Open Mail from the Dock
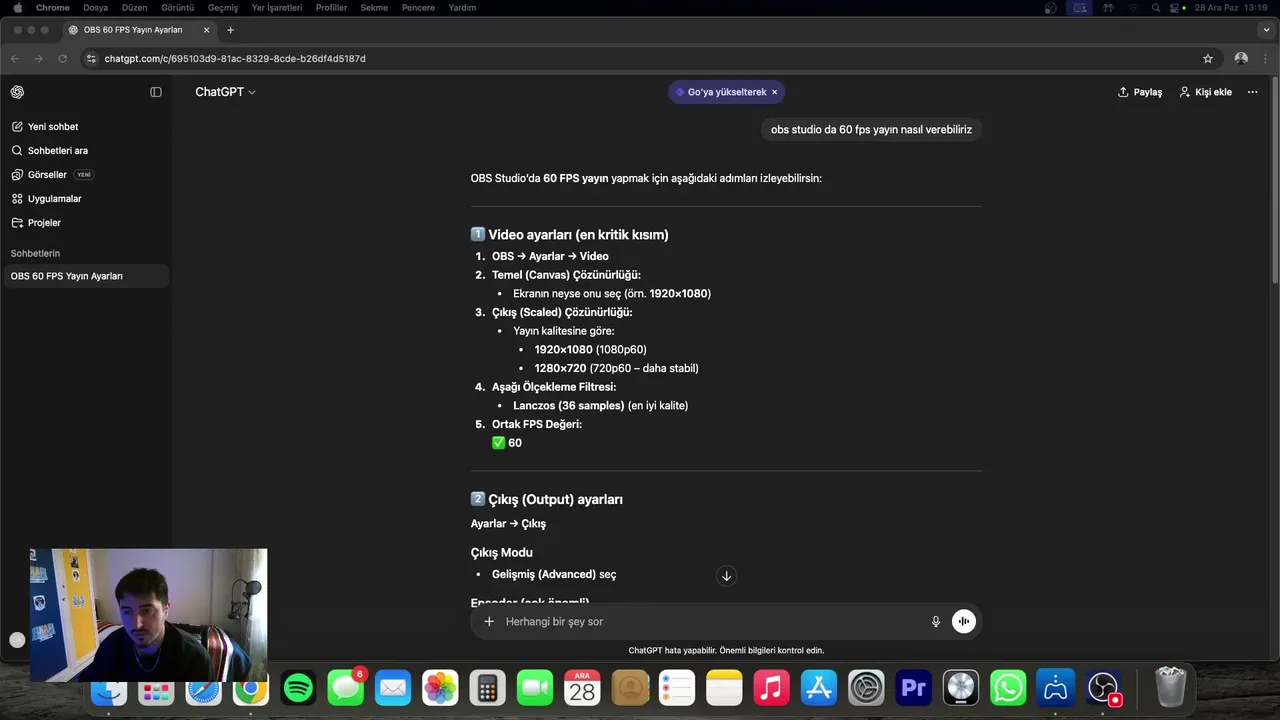 (393, 688)
